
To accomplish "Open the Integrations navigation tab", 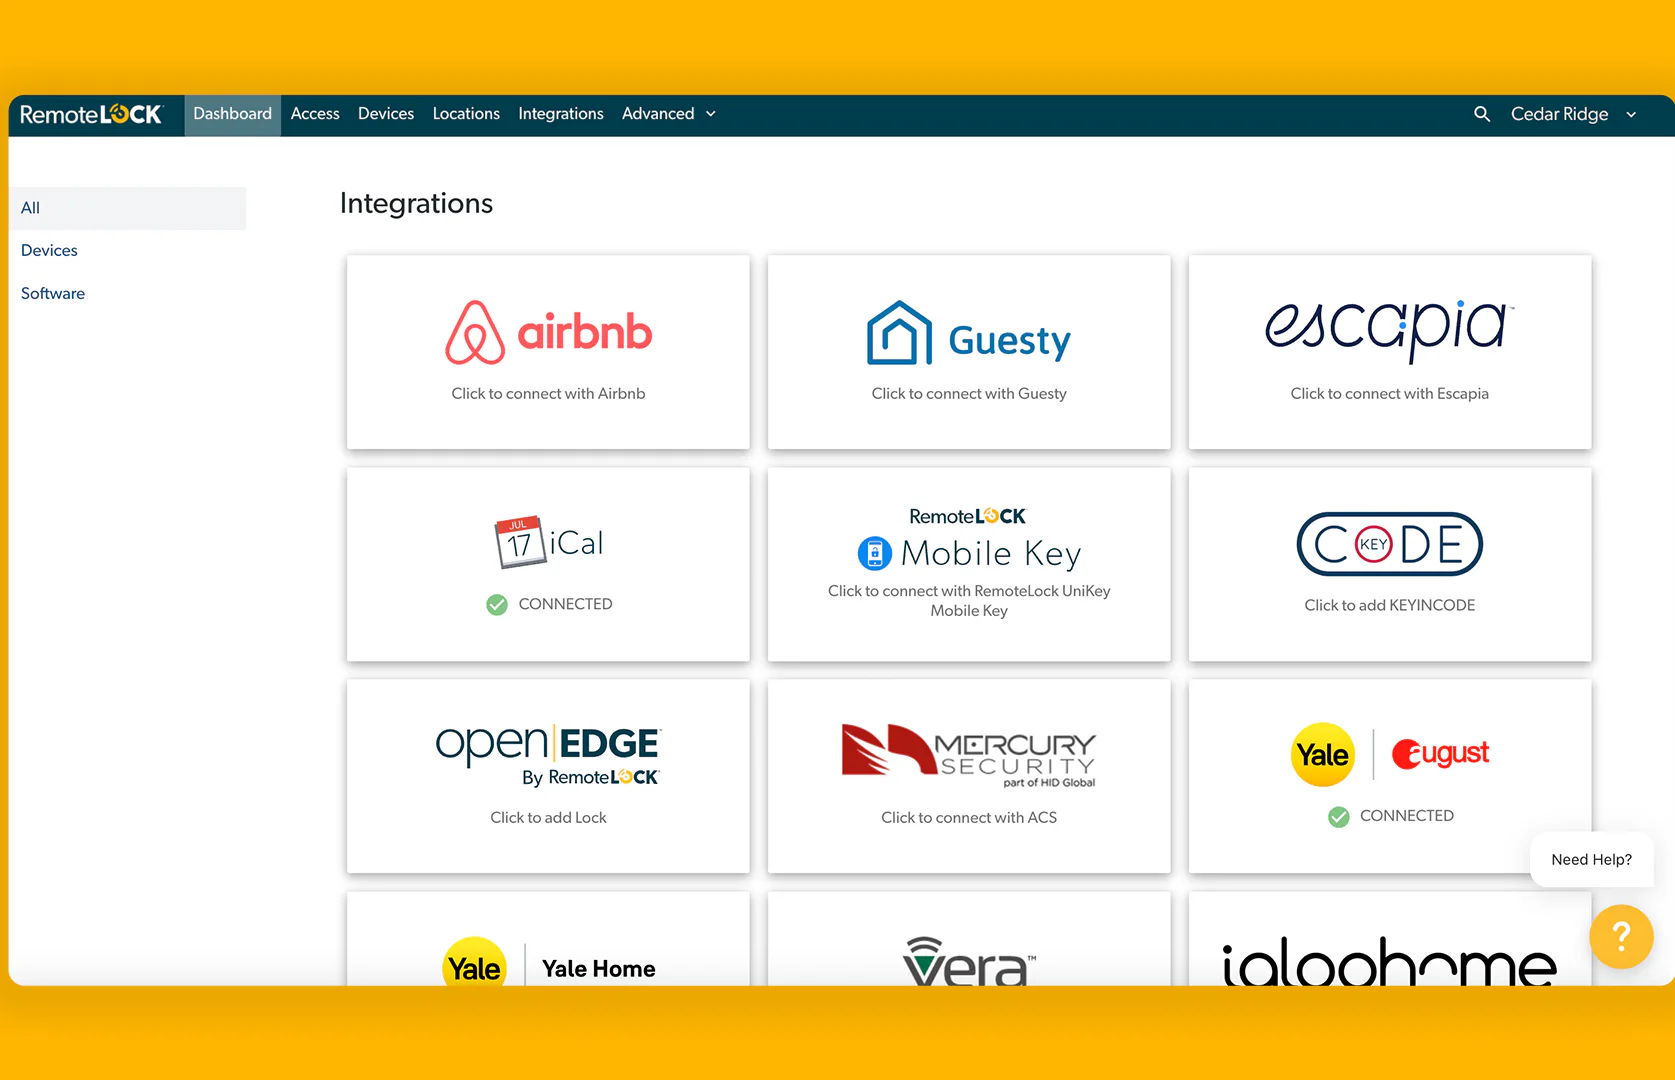I will click(561, 114).
